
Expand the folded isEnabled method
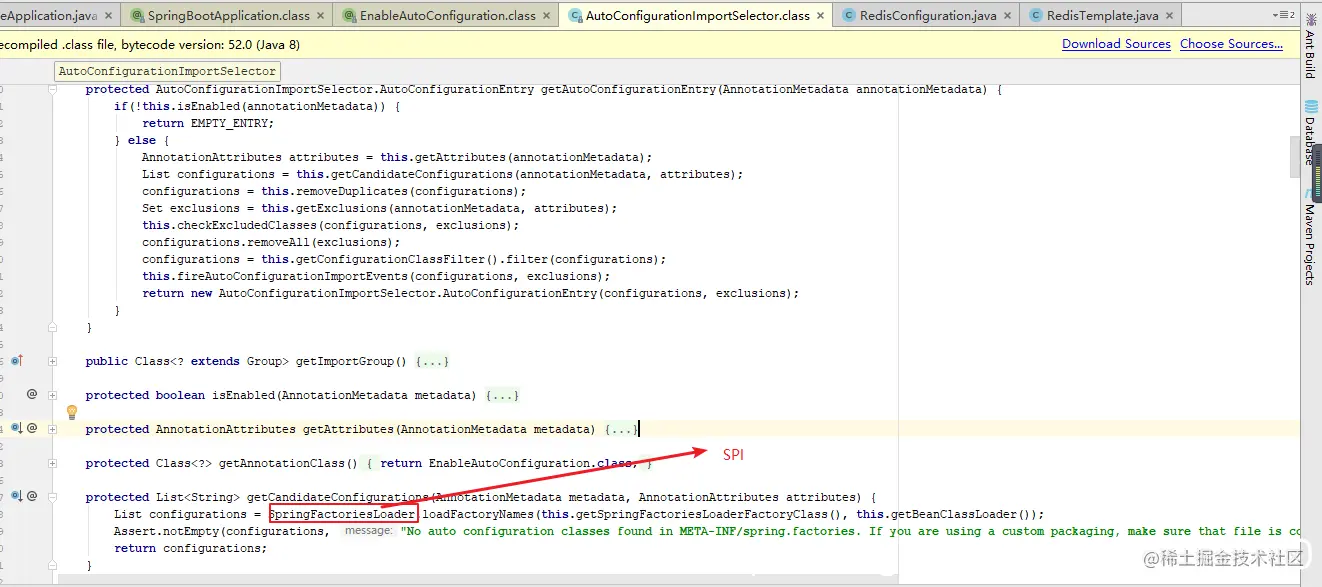pos(52,395)
